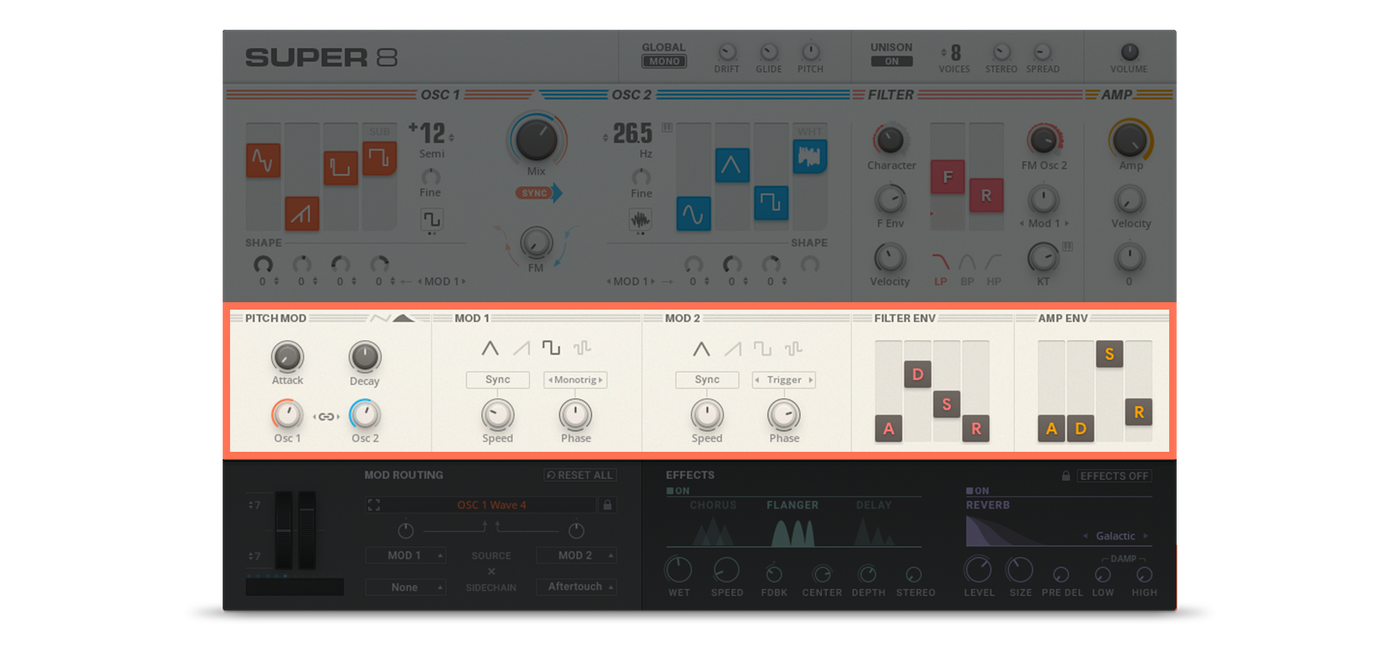
Task: Toggle the MOD 2 Sync button
Action: pos(707,380)
